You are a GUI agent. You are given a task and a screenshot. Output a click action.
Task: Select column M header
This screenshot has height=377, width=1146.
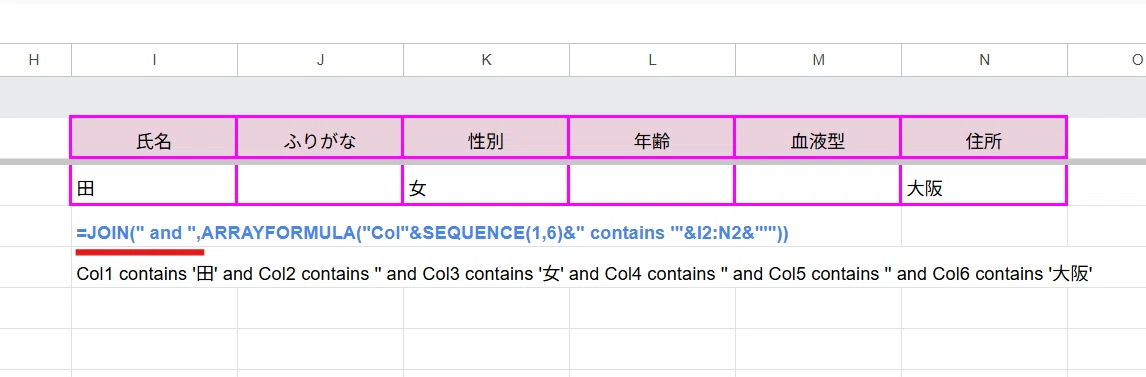[818, 61]
